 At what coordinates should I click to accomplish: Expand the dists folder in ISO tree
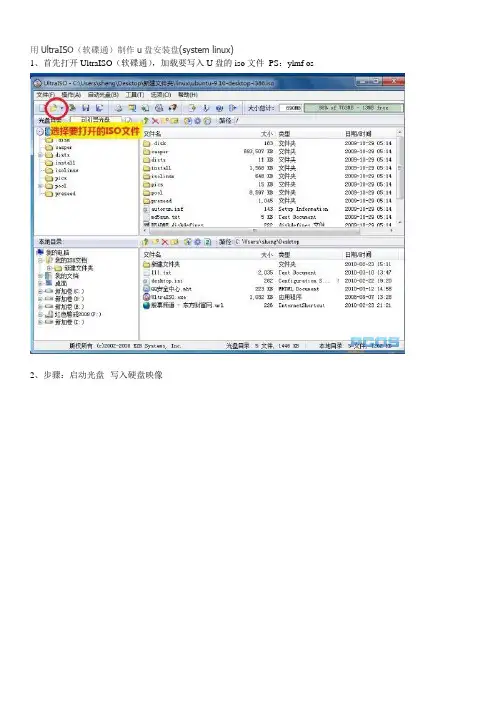click(x=40, y=155)
